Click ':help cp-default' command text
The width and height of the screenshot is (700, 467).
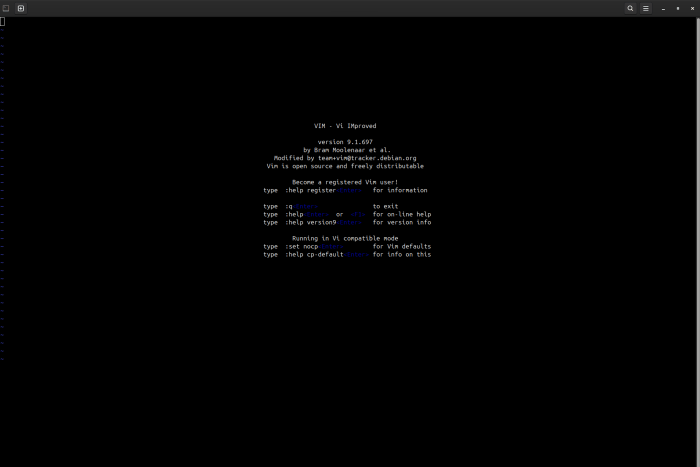(314, 254)
